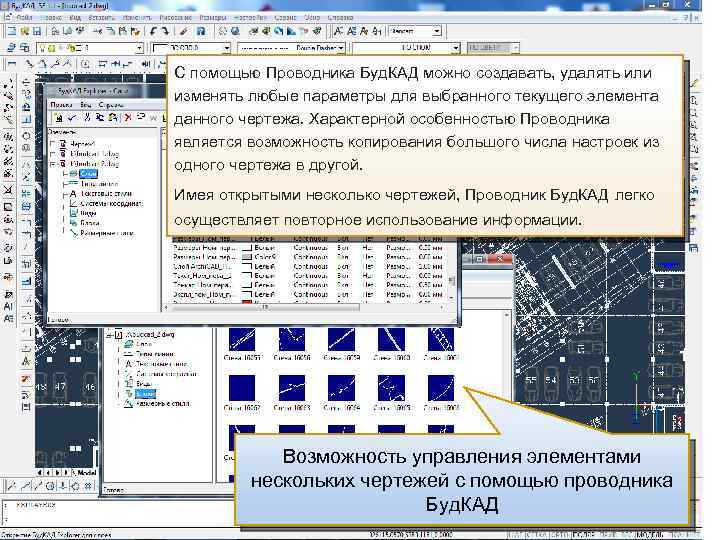Click the blue Help icon in toolbar

point(201,31)
